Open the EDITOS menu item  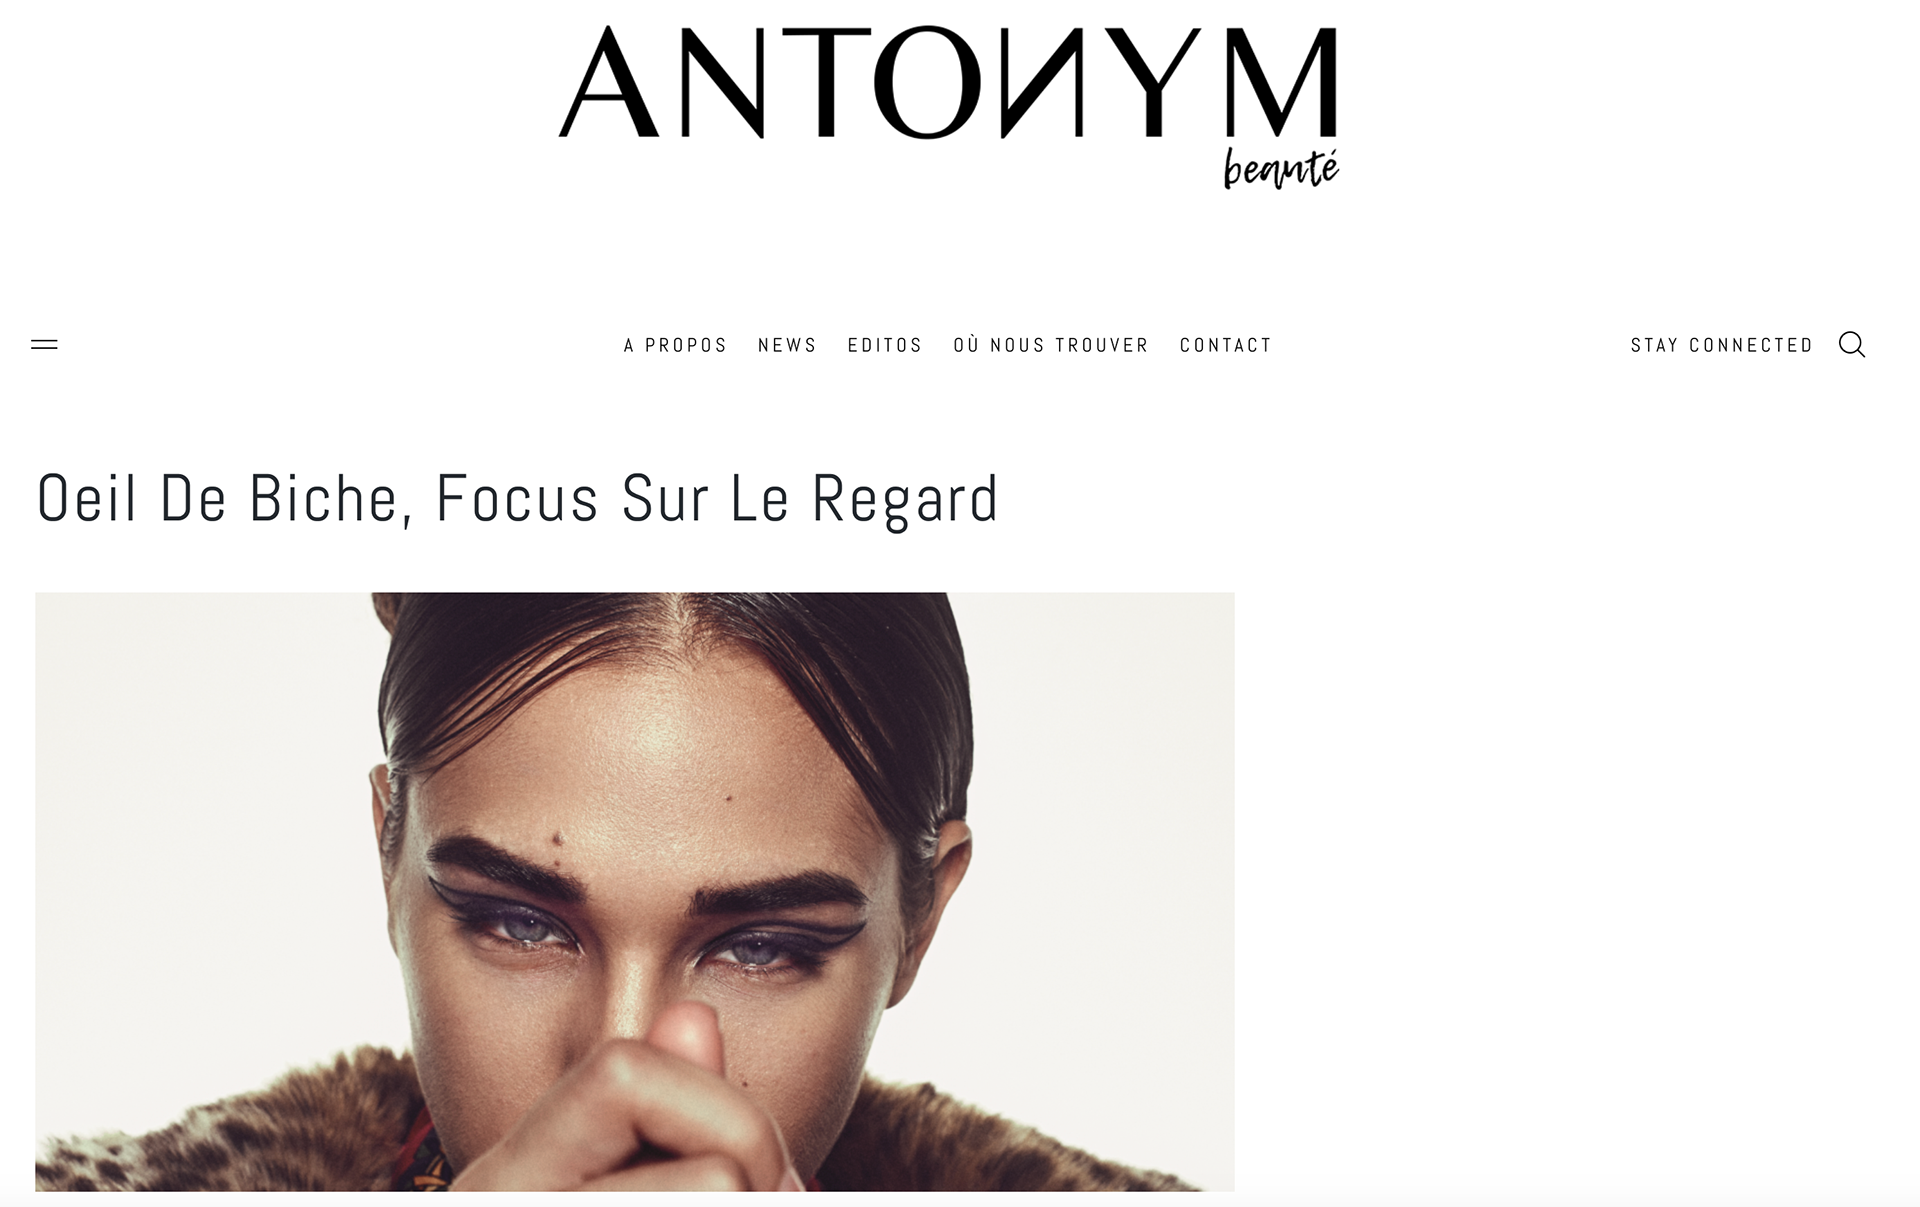885,345
